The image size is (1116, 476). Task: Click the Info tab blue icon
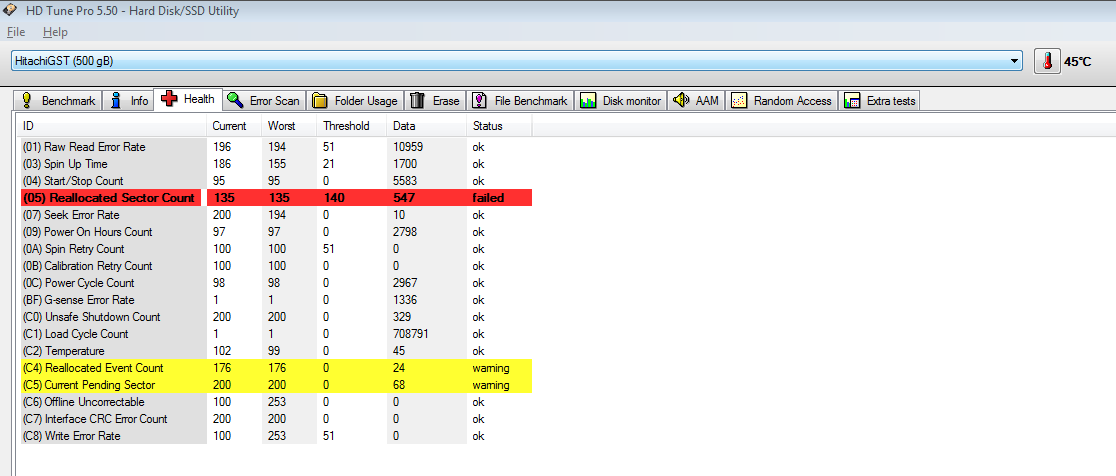(116, 100)
